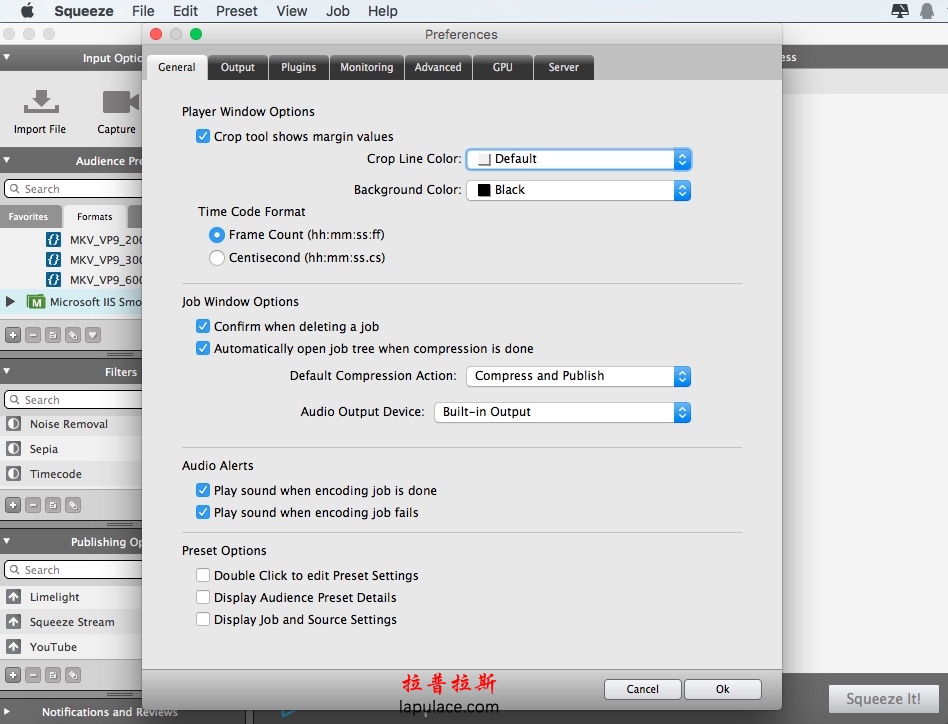The width and height of the screenshot is (948, 724).
Task: Switch to Formats tab in Audience Presets
Action: tap(94, 216)
